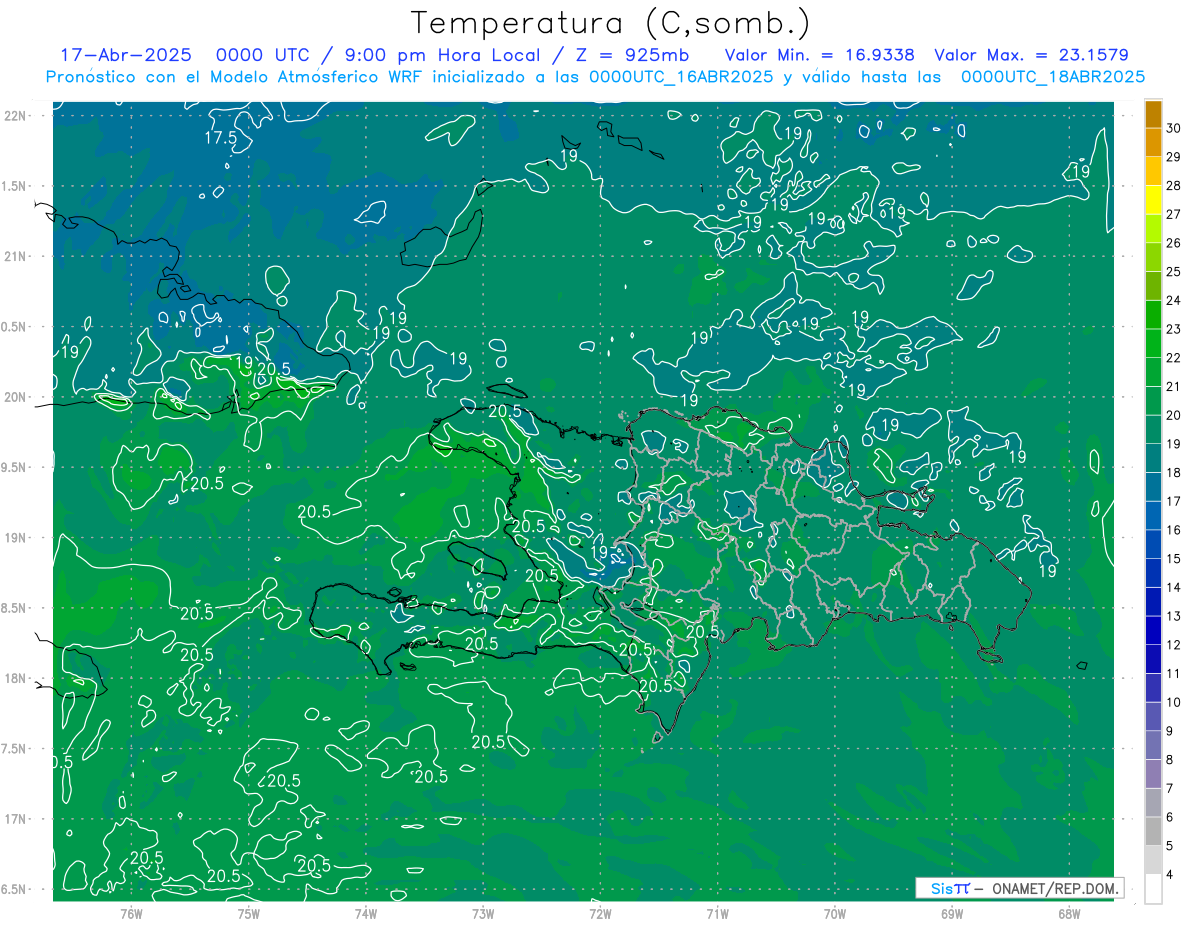The height and width of the screenshot is (927, 1200).
Task: Click the "SisTT – ONAMET/REP.DOM." credit box
Action: click(x=1020, y=888)
